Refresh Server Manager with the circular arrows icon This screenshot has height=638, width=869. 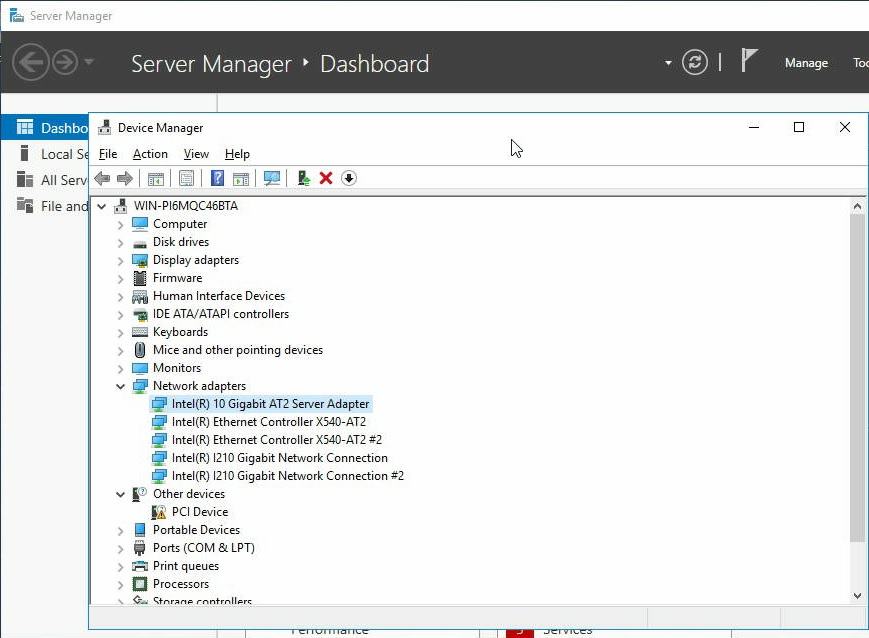coord(695,62)
